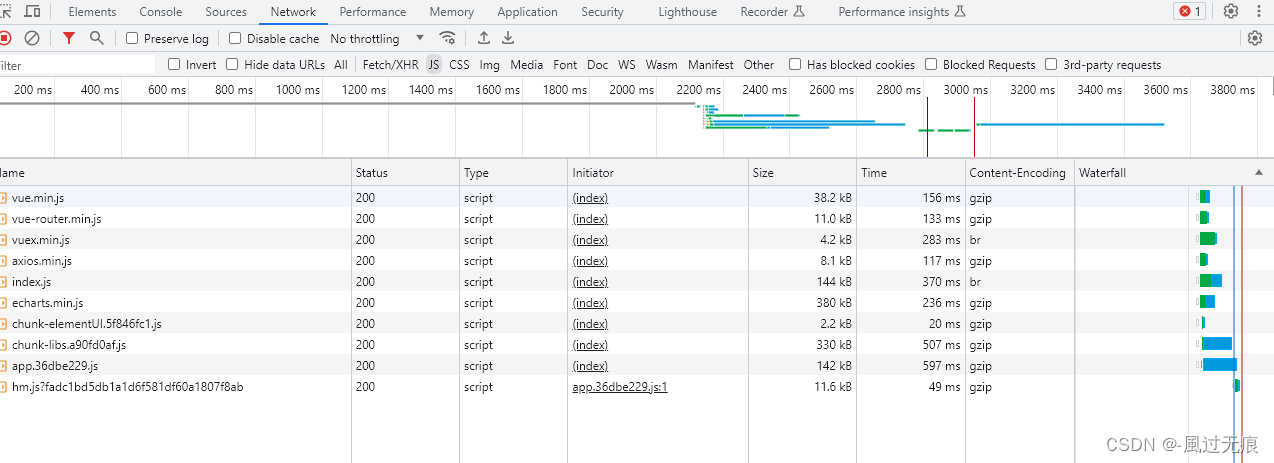Open the Performance tab
Viewport: 1274px width, 463px height.
pyautogui.click(x=373, y=12)
